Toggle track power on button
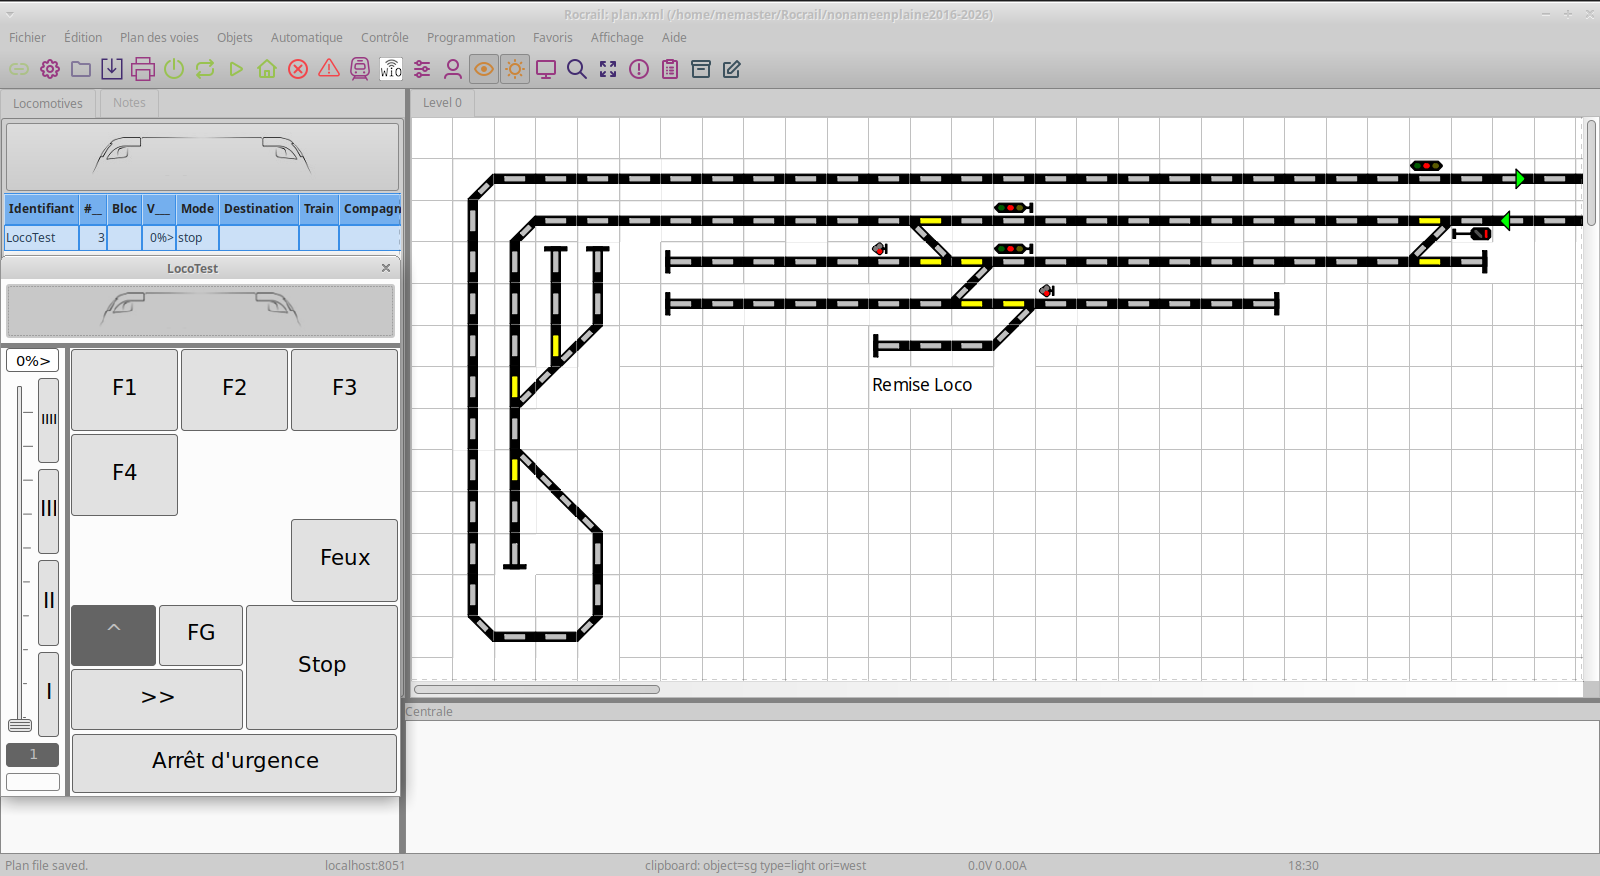Viewport: 1600px width, 876px height. [x=174, y=69]
